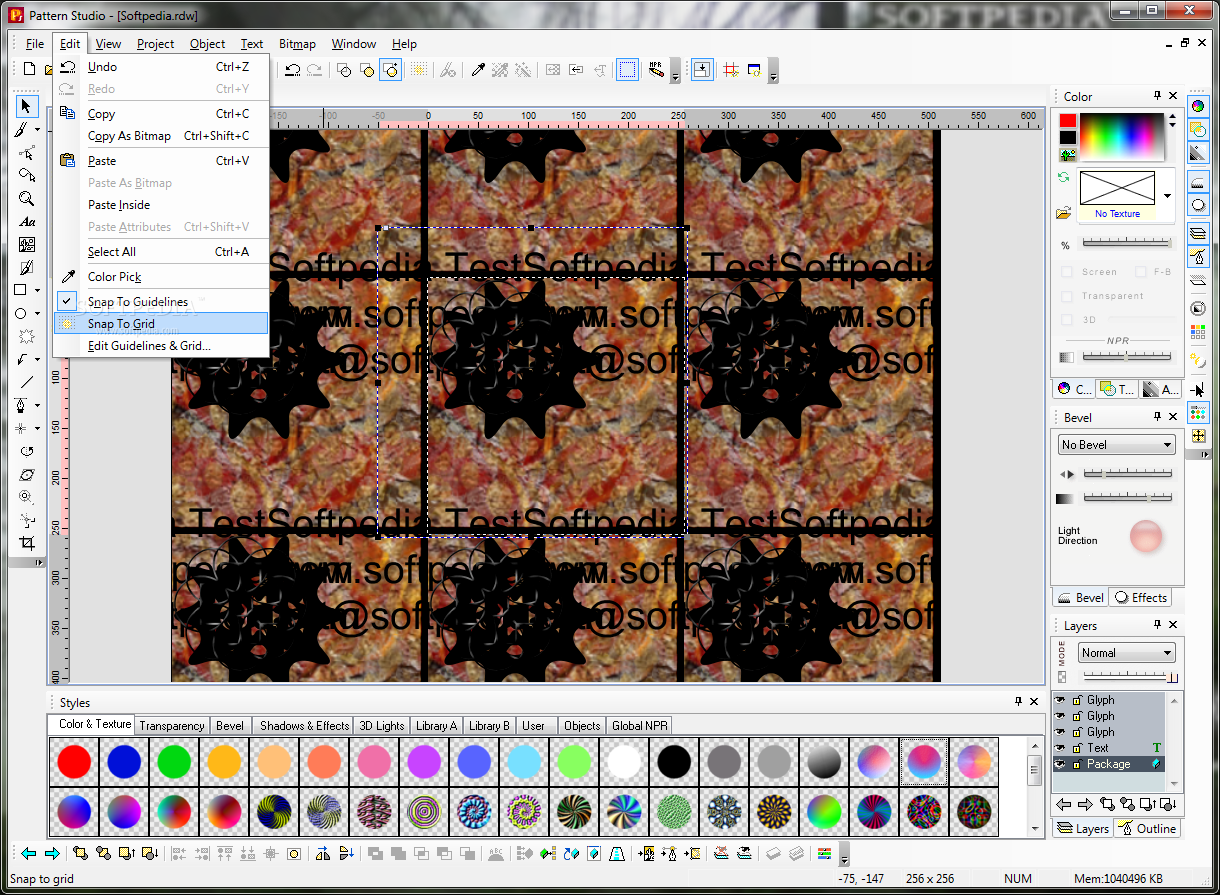Click the New document icon
The image size is (1220, 895).
[30, 69]
